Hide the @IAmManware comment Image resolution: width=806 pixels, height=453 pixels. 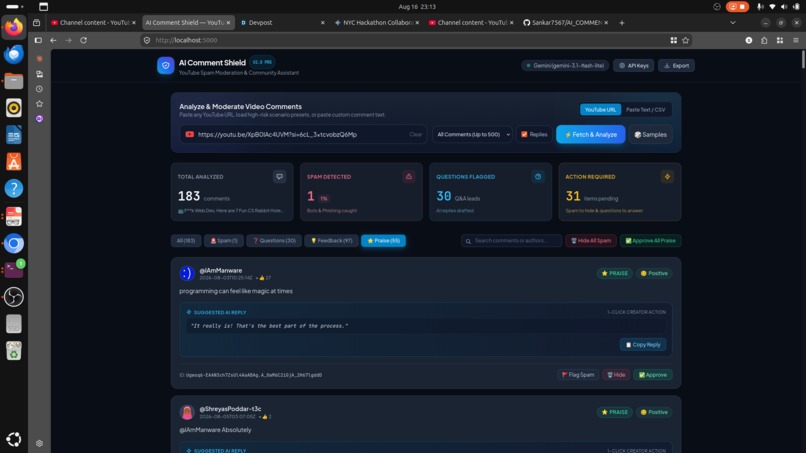point(616,375)
